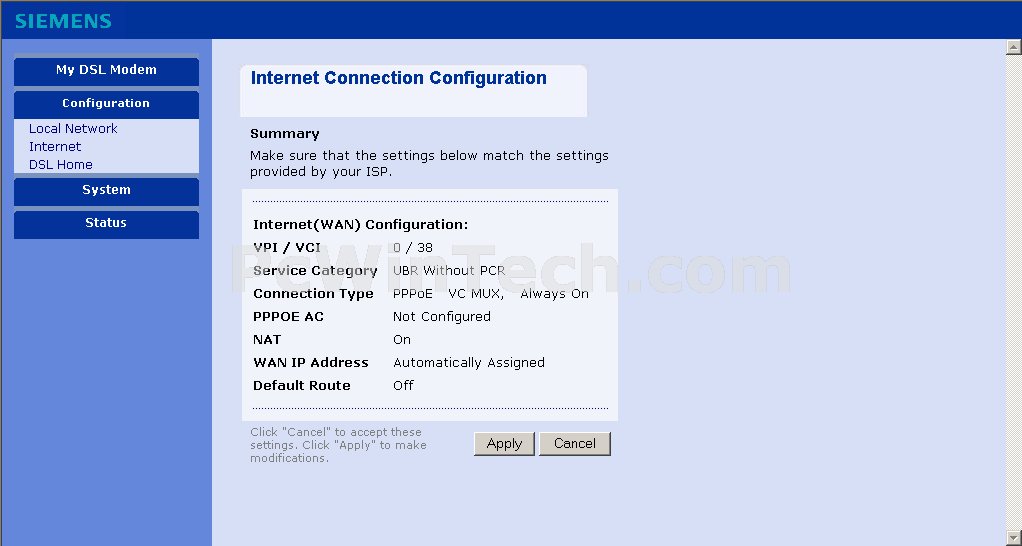Open the My DSL Modem menu
The width and height of the screenshot is (1022, 546).
(x=106, y=70)
